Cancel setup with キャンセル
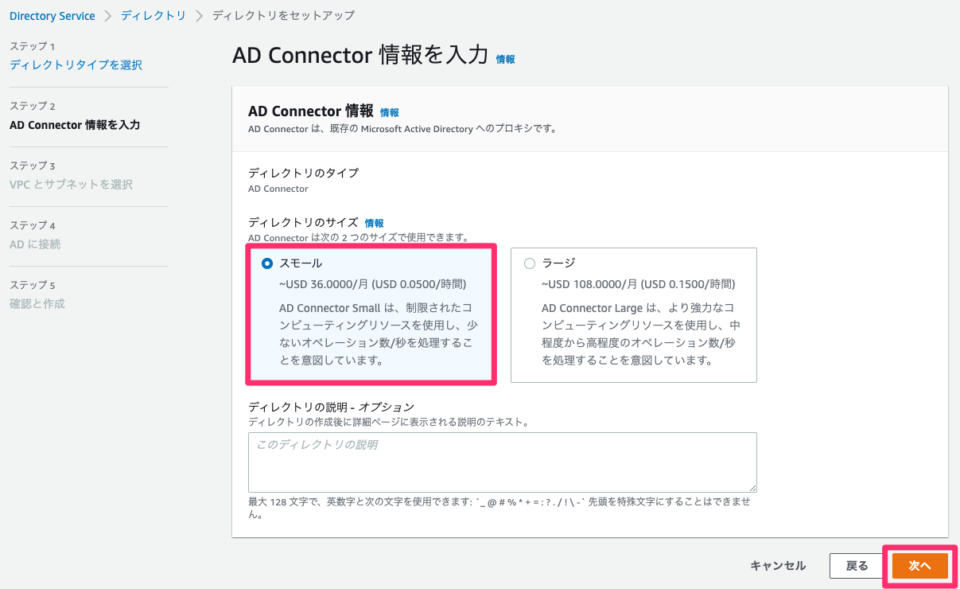The height and width of the screenshot is (589, 960). click(777, 565)
